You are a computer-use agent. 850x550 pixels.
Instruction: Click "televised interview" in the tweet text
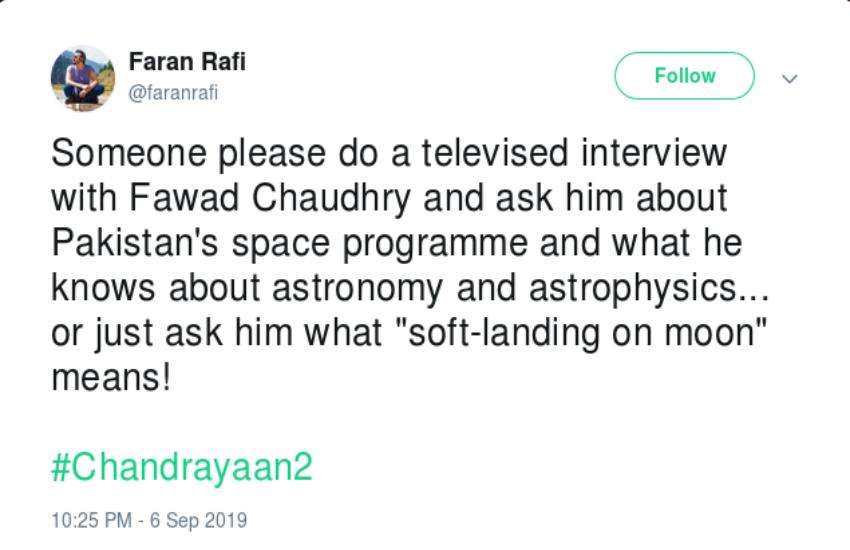[574, 152]
